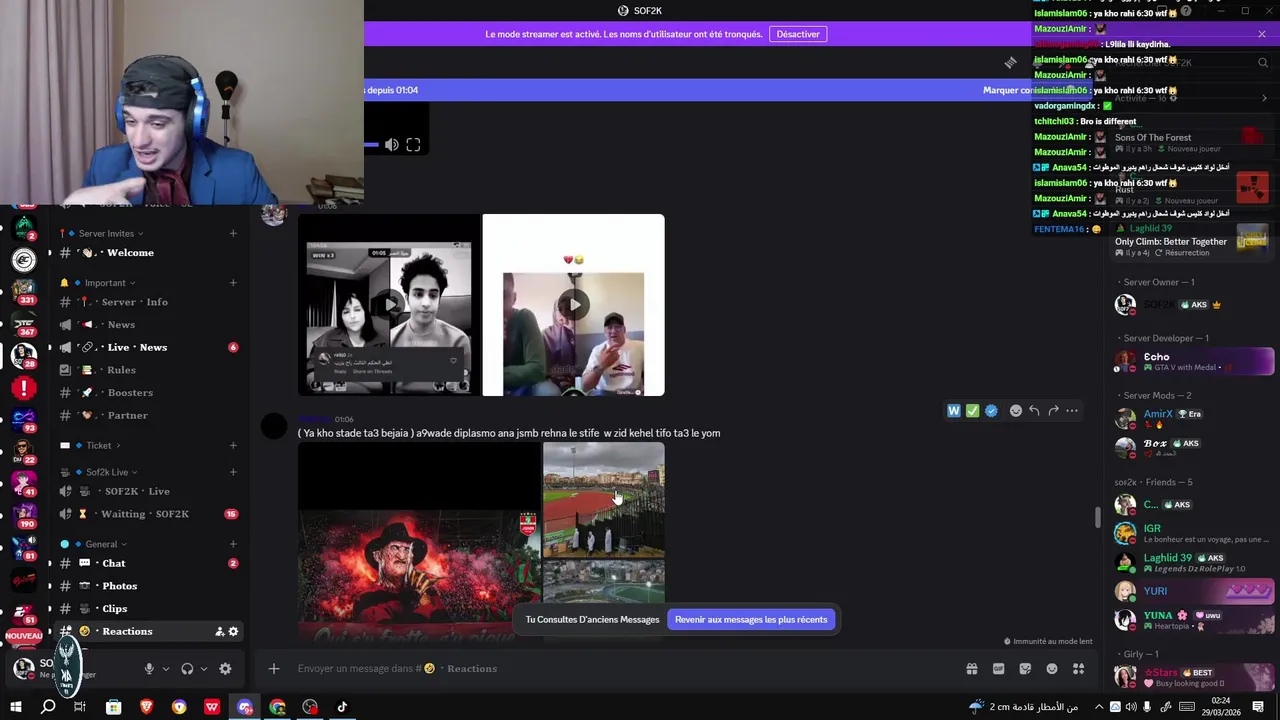Image resolution: width=1280 pixels, height=720 pixels.
Task: Open server icon with badge 190
Action: coord(24,515)
